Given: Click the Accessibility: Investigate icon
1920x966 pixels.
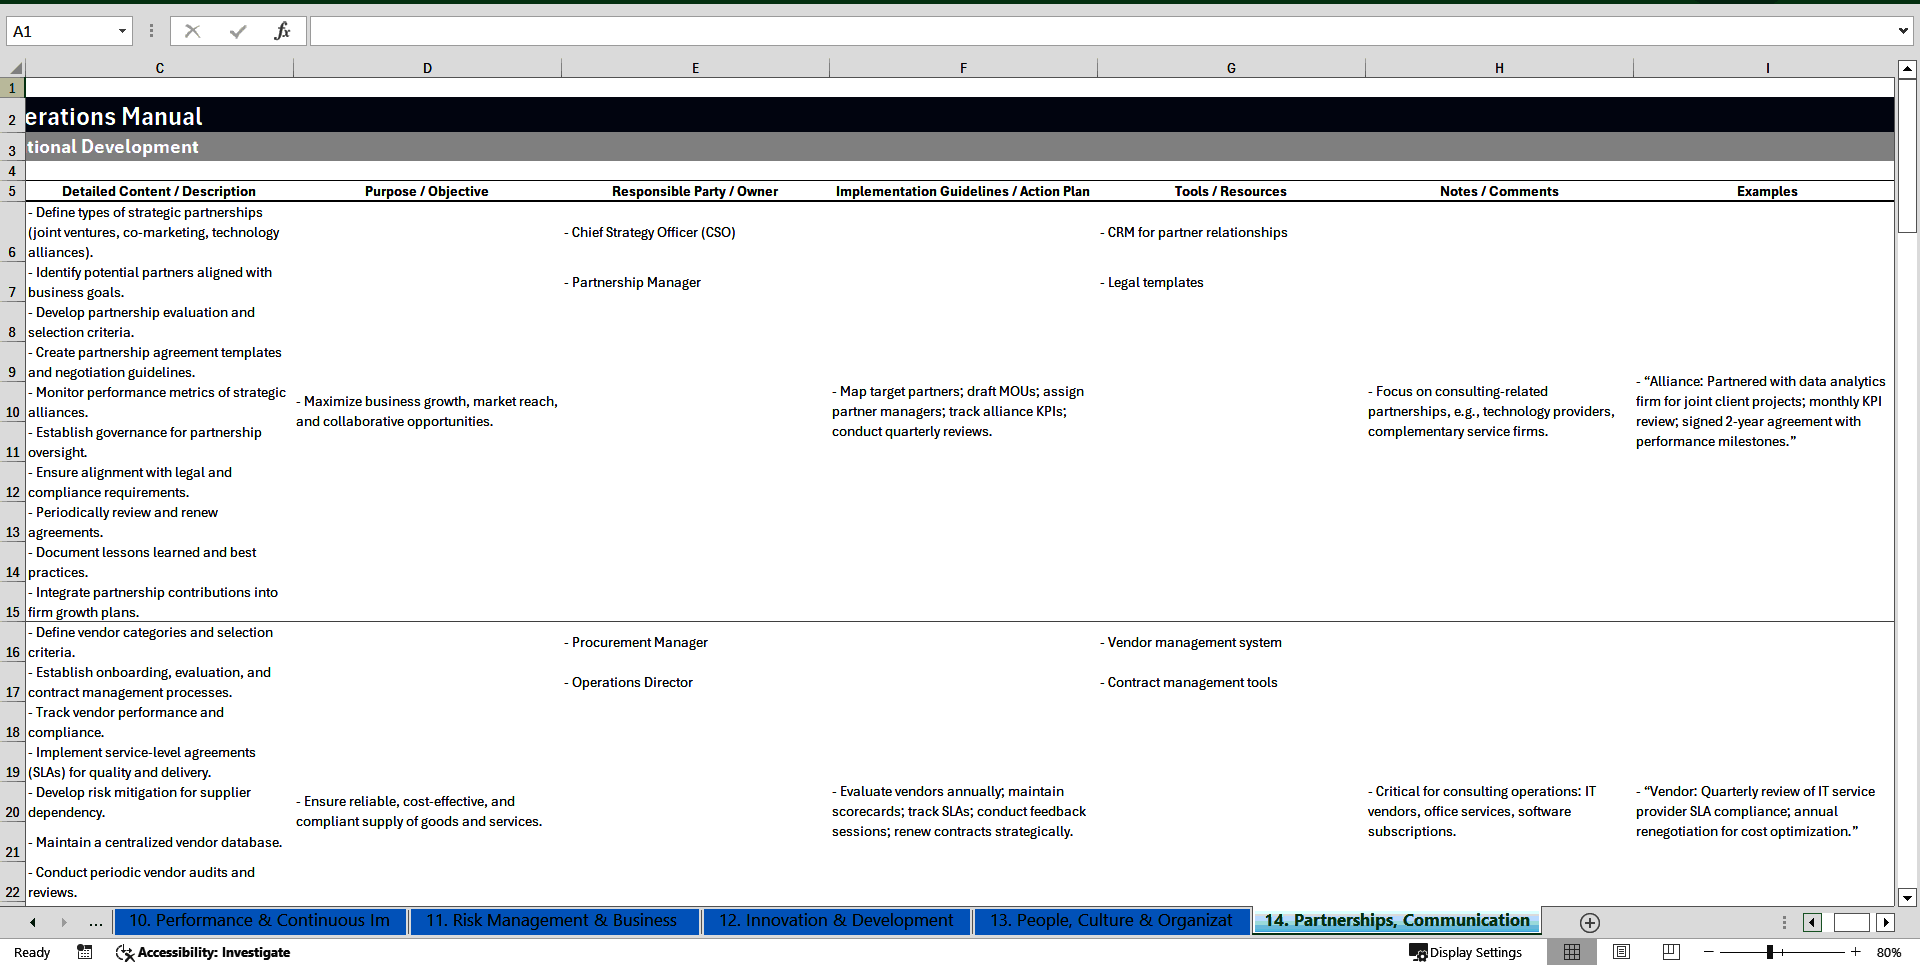Looking at the screenshot, I should tap(125, 952).
